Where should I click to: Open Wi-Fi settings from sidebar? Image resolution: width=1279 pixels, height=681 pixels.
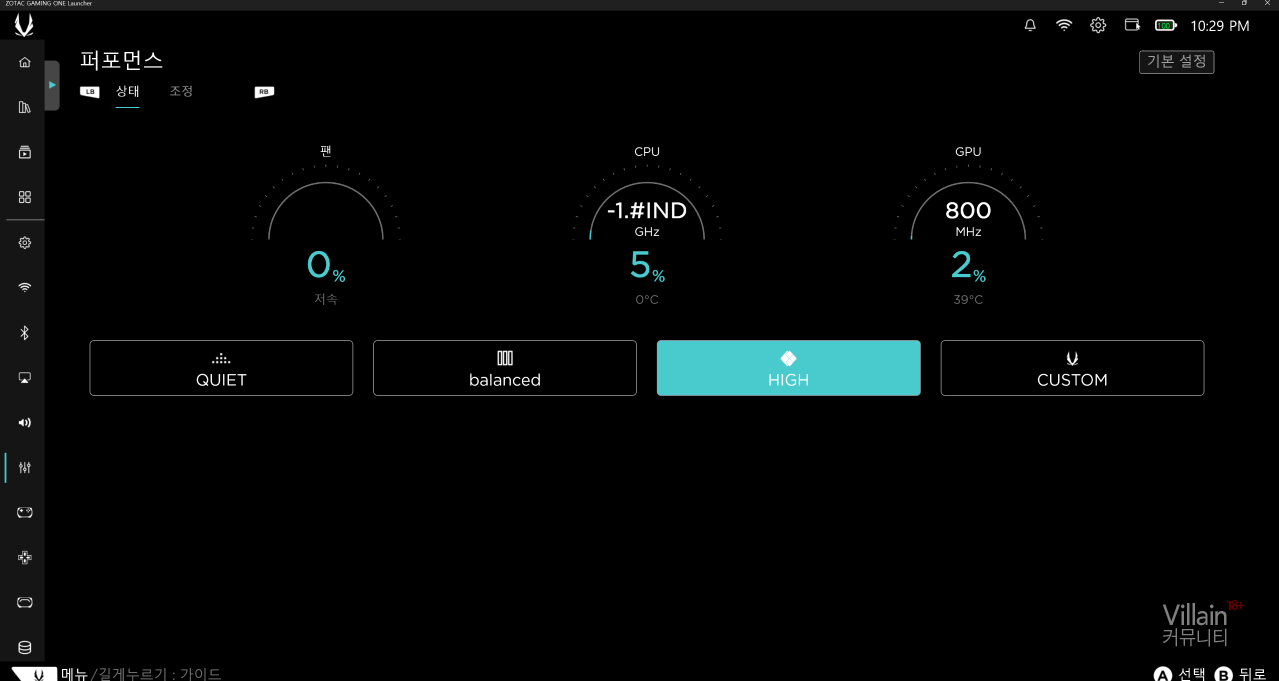pos(25,287)
